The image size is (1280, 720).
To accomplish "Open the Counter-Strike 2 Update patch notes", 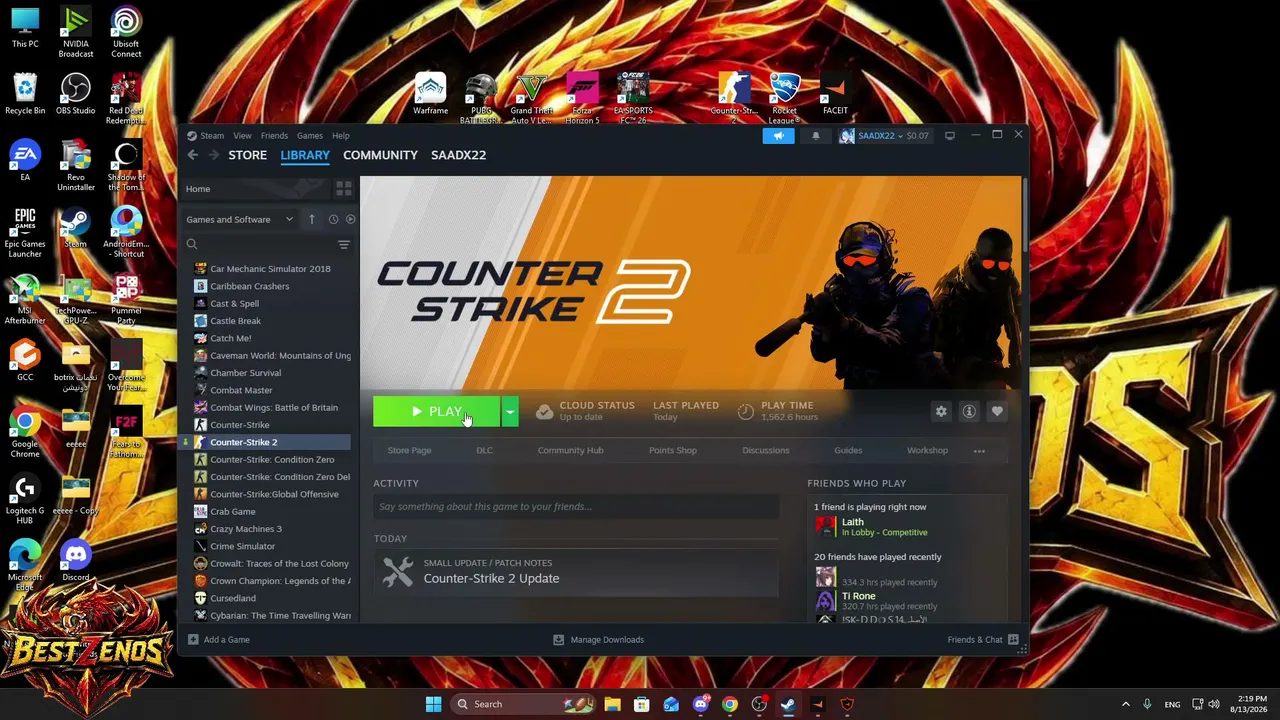I will [x=576, y=572].
